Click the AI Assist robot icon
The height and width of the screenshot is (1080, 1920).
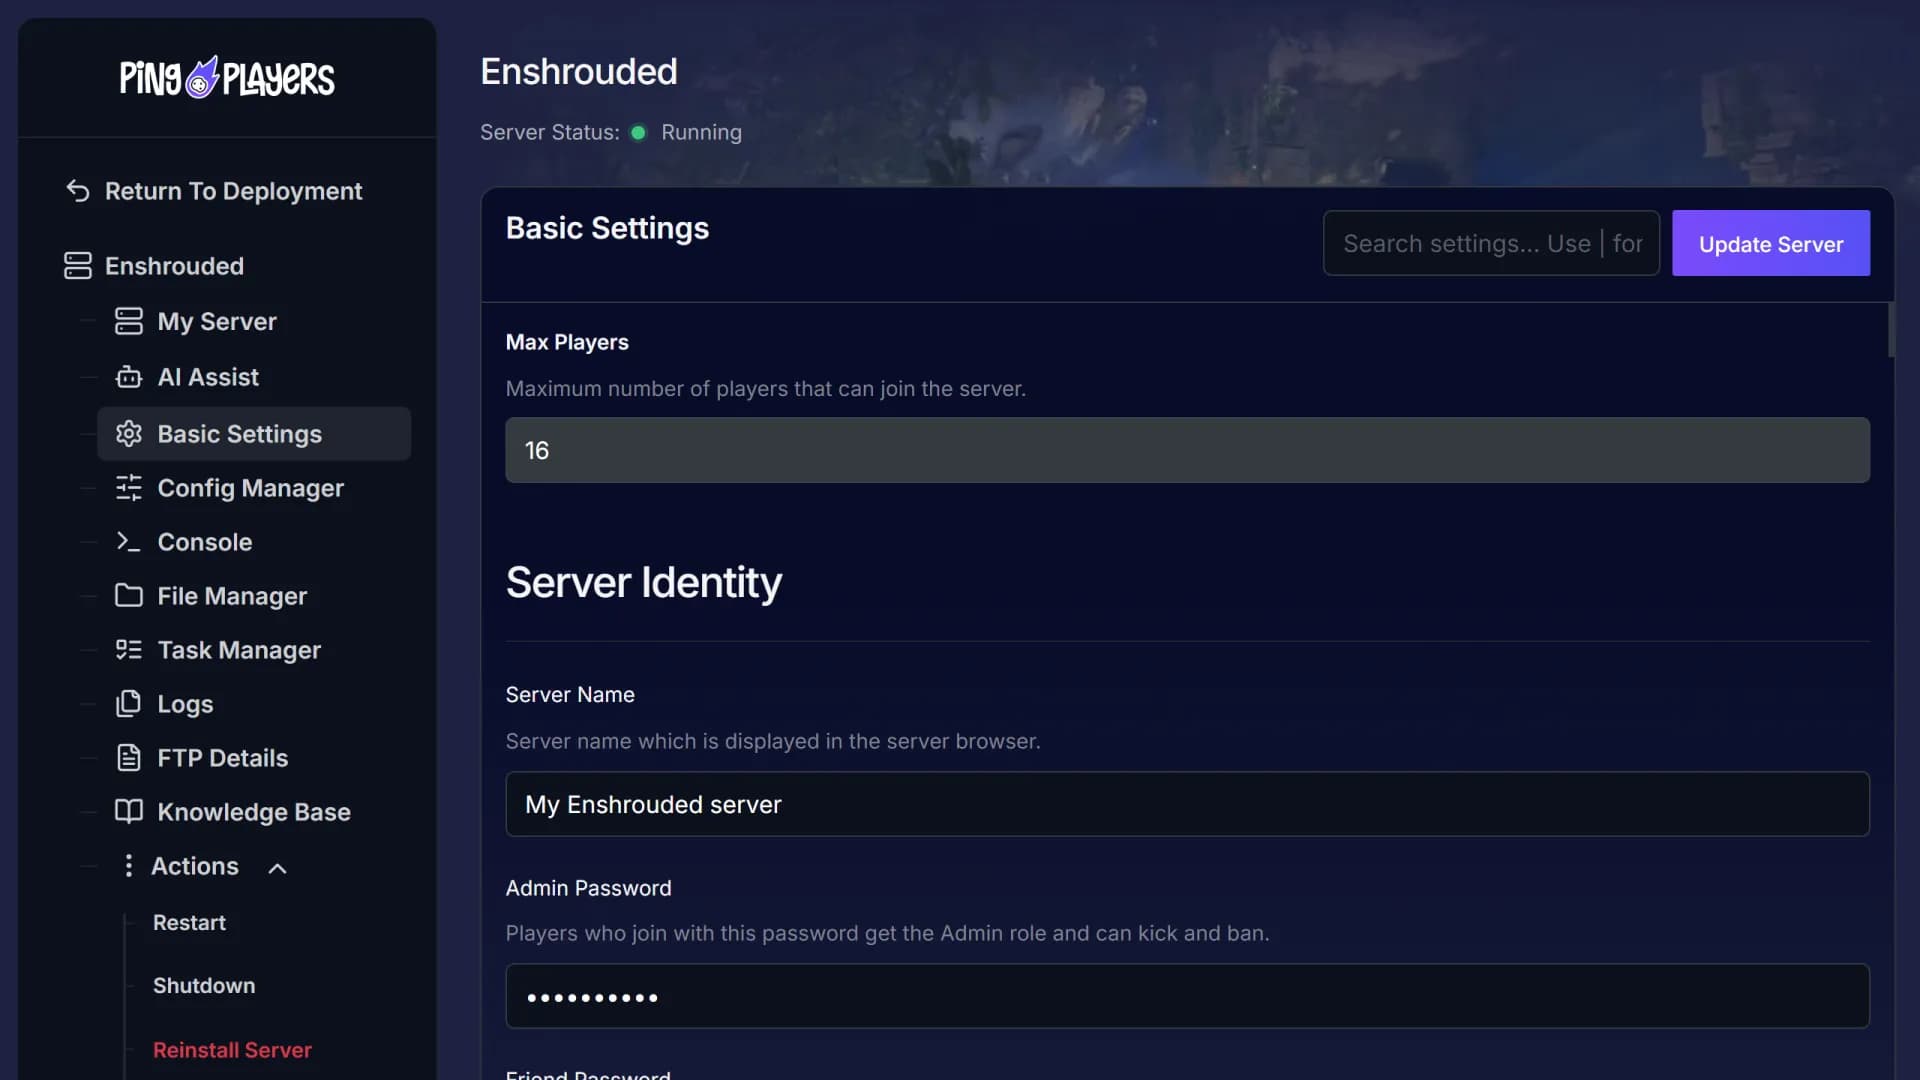point(129,377)
